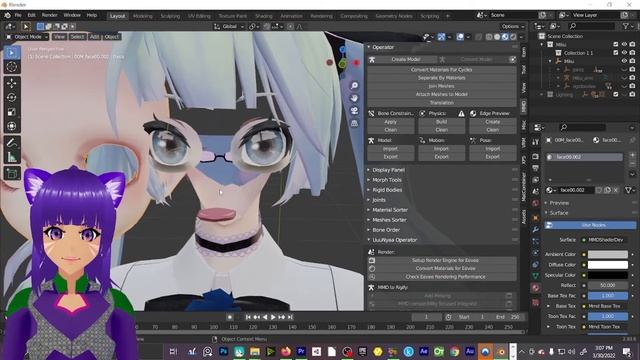Image resolution: width=640 pixels, height=360 pixels.
Task: Click Setup Render Engine for Eevee
Action: (x=446, y=260)
